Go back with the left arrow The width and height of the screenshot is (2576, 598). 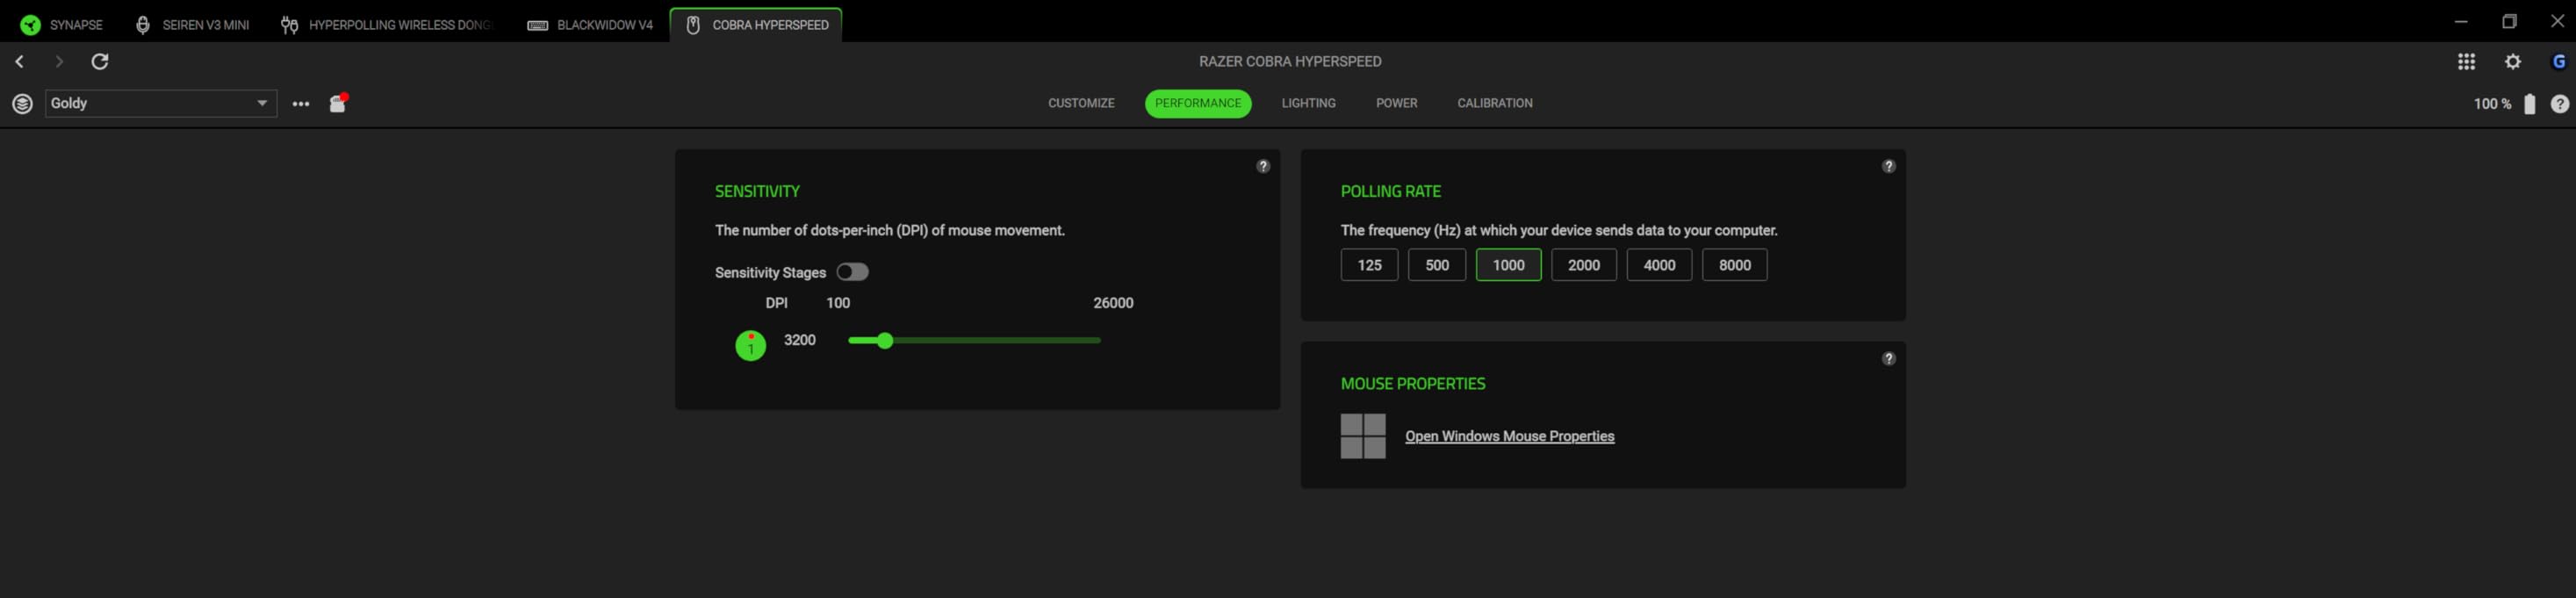[x=19, y=62]
